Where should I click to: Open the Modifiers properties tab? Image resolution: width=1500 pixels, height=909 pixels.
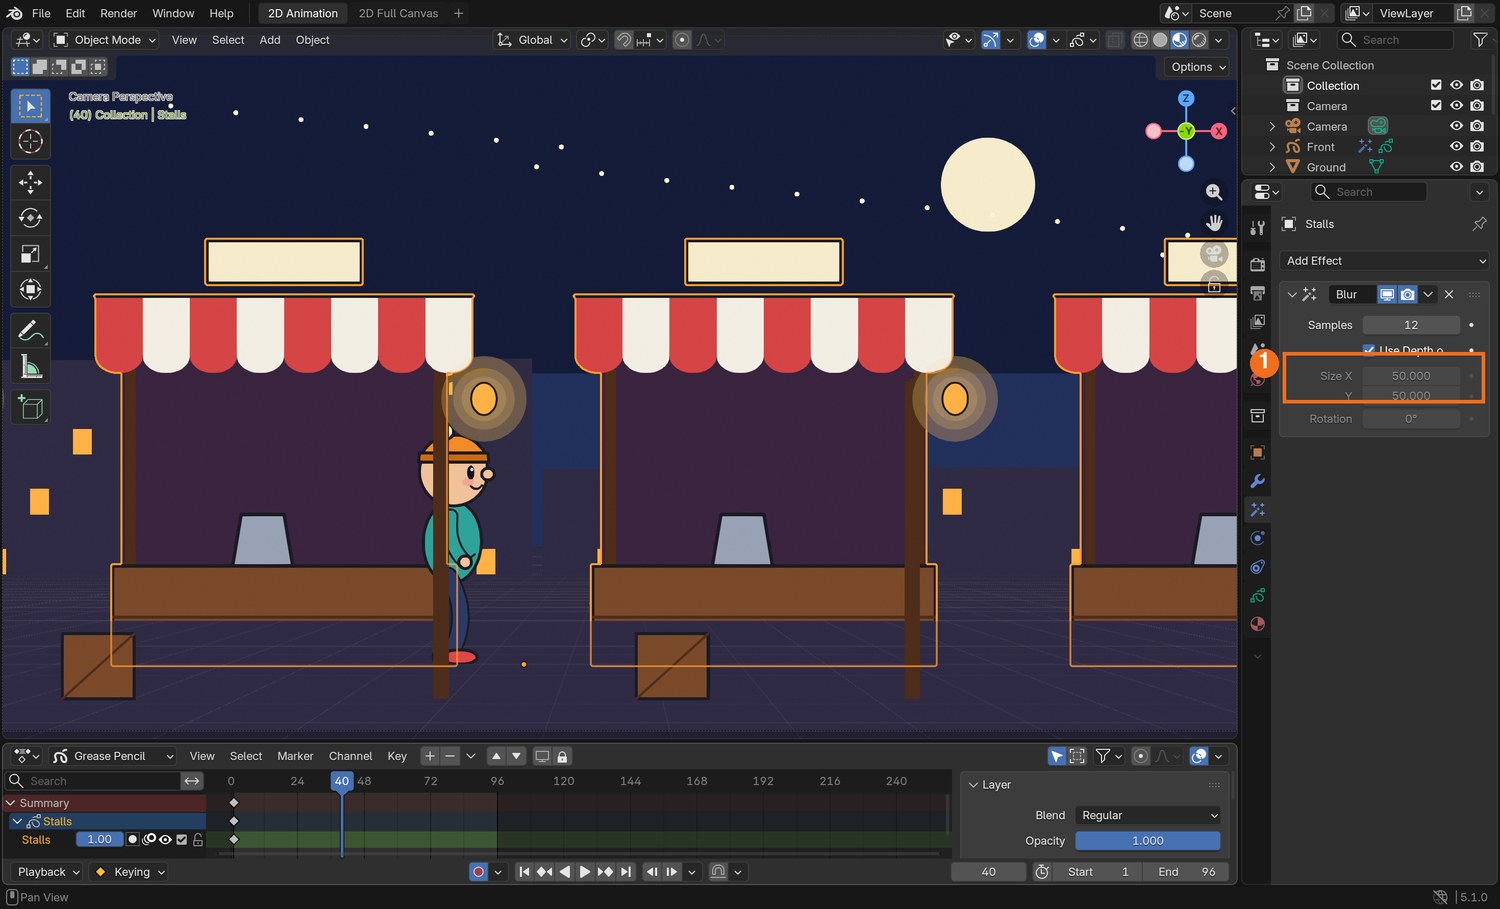[x=1258, y=481]
